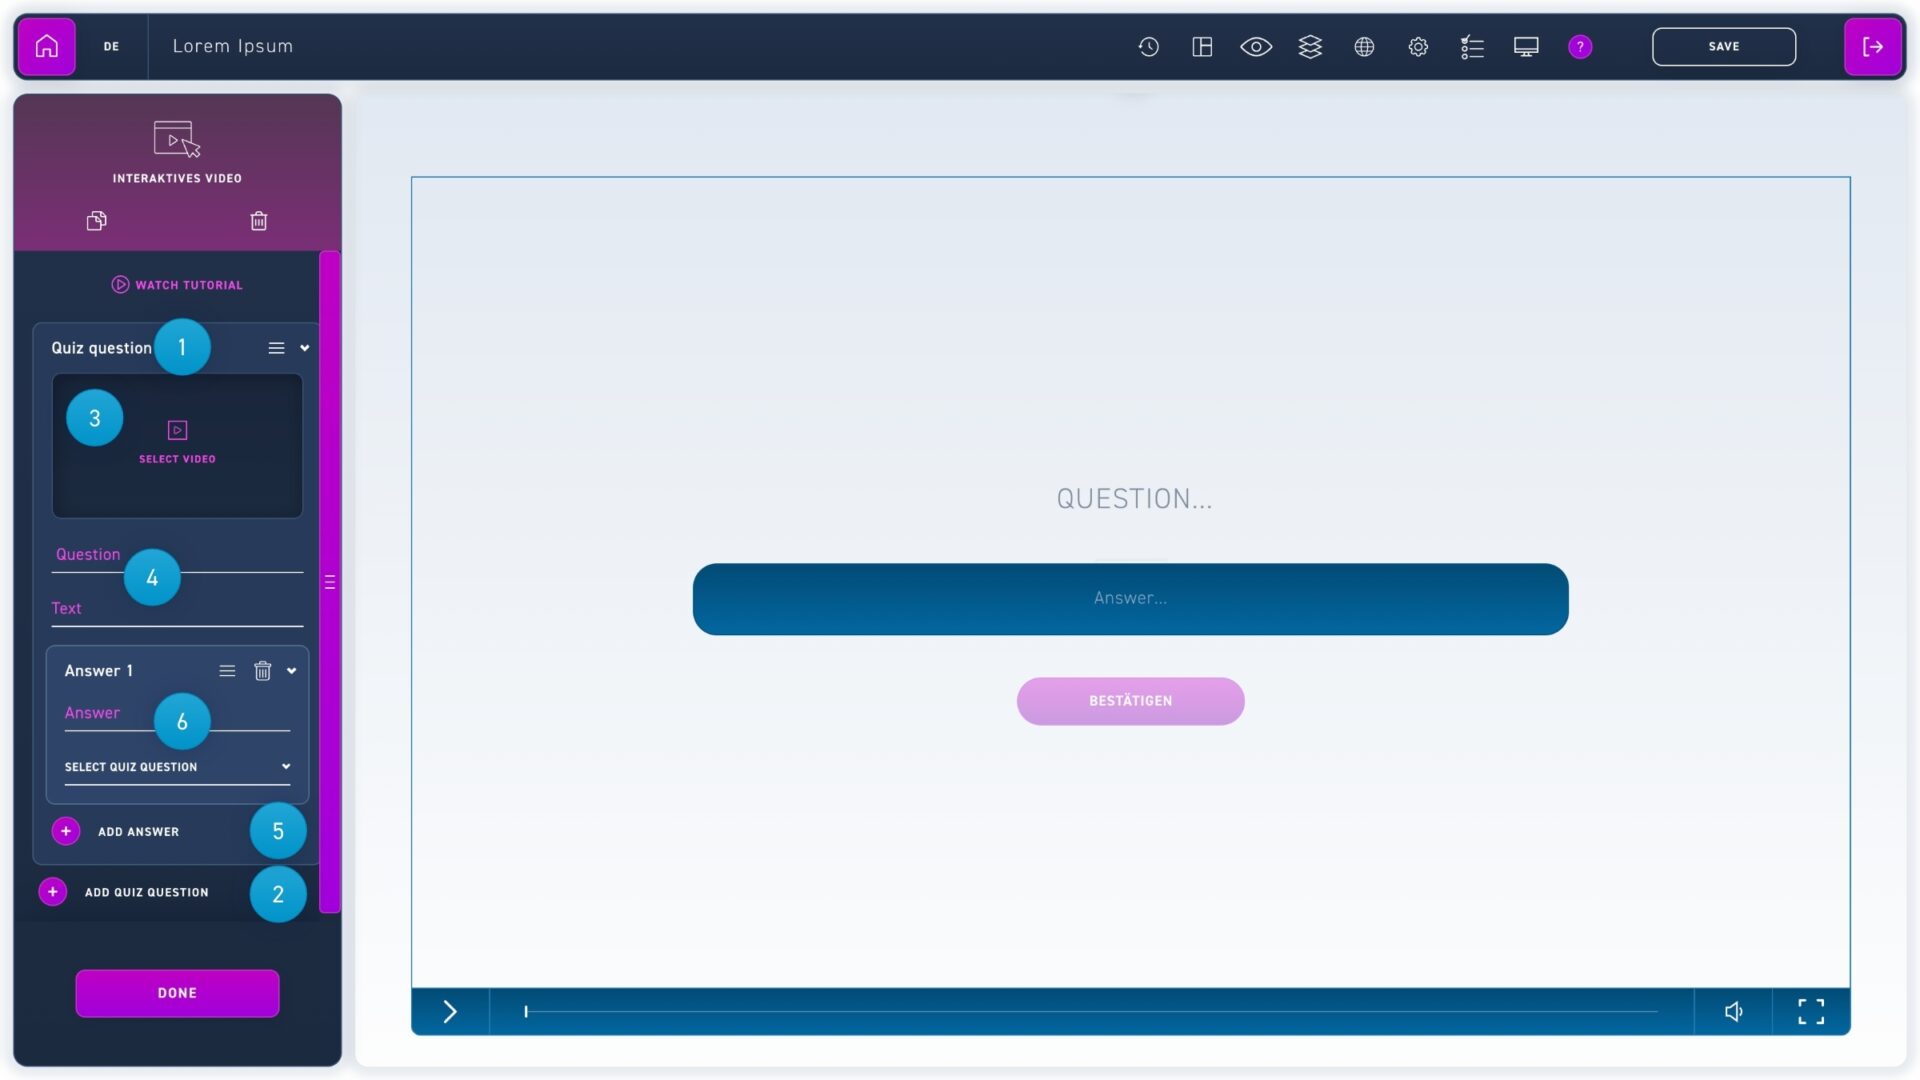Viewport: 1920px width, 1080px height.
Task: Collapse the Quiz question panel chevron
Action: coord(305,348)
